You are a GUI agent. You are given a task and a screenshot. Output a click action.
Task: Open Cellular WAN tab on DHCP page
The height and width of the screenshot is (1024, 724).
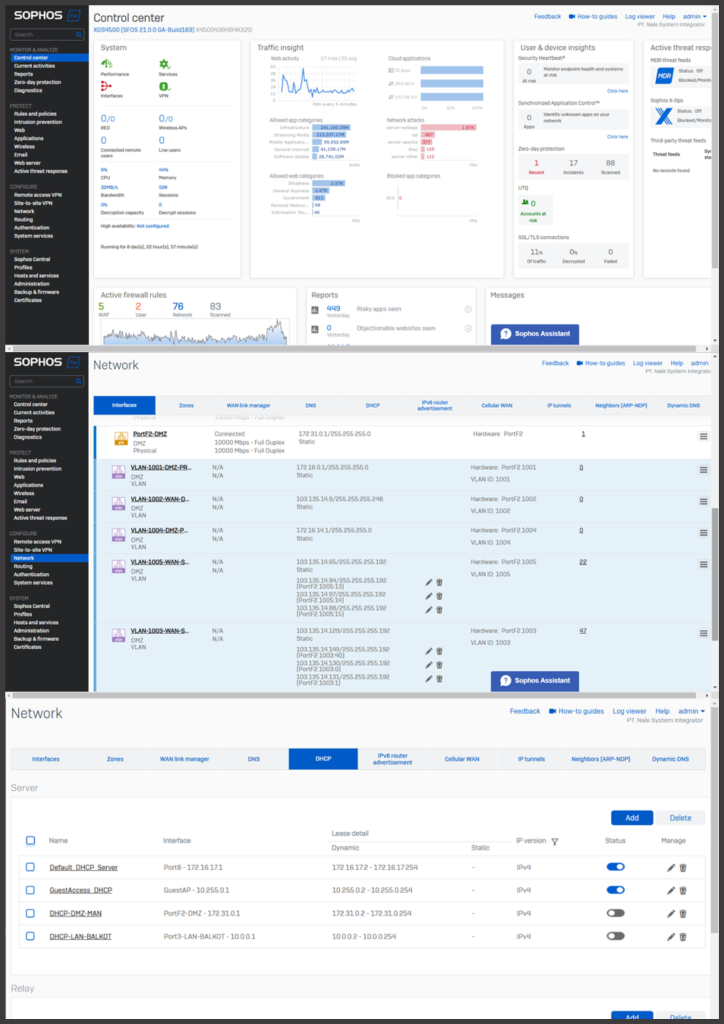[x=462, y=759]
